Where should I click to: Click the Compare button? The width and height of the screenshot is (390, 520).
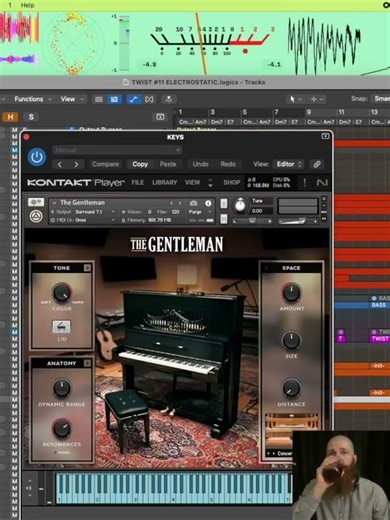tap(105, 164)
